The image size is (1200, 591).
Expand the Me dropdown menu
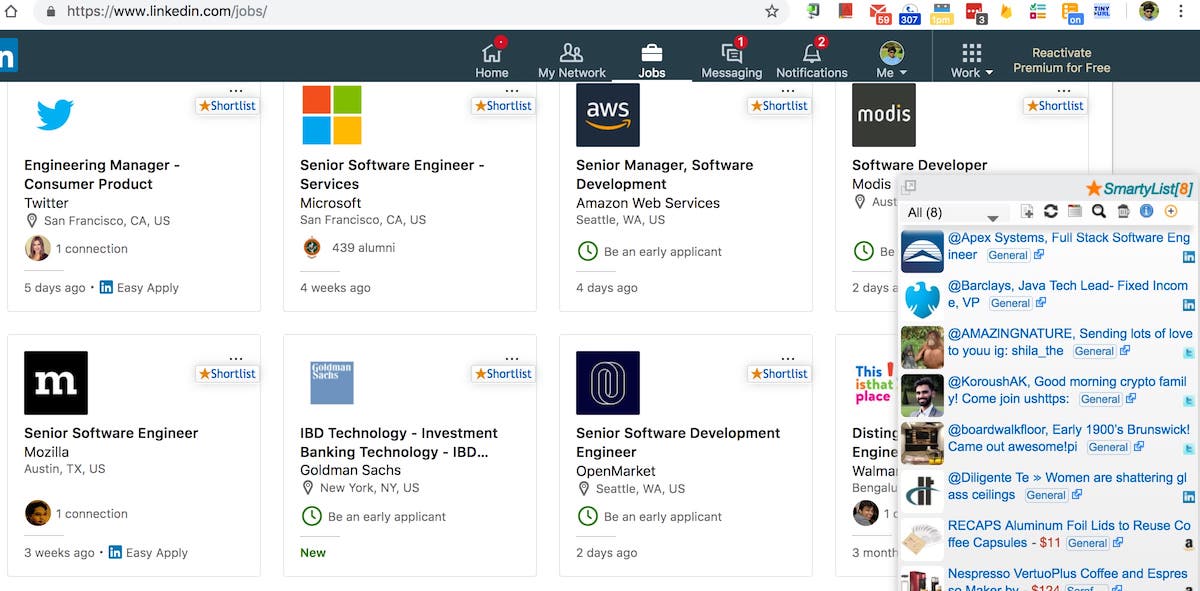click(x=891, y=60)
